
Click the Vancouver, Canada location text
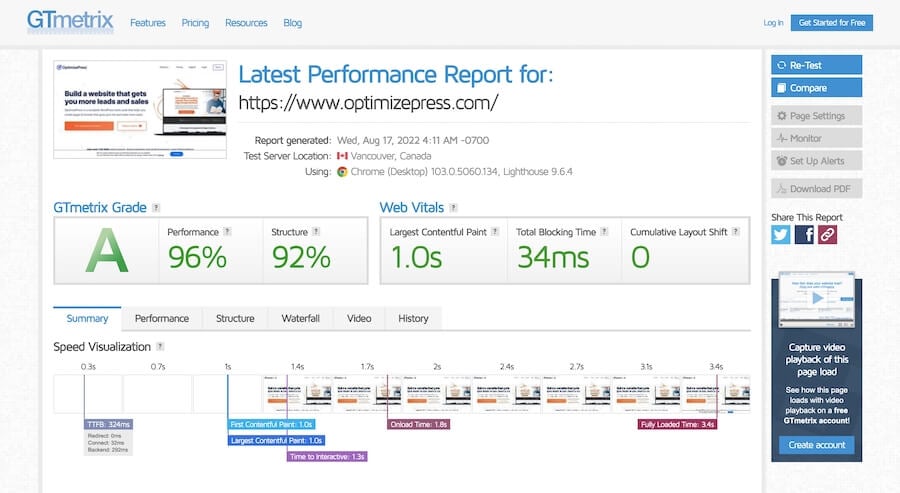coord(391,156)
